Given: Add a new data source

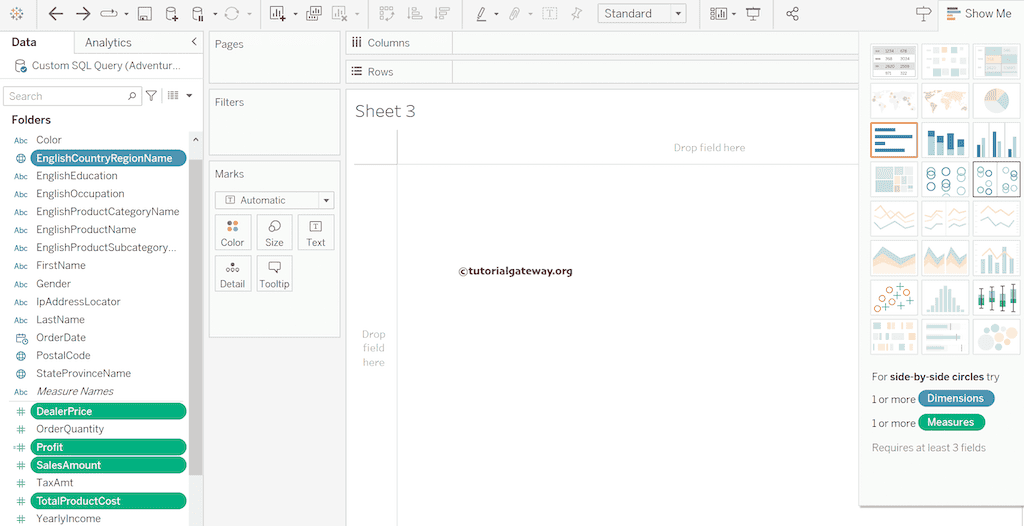Looking at the screenshot, I should [x=172, y=14].
